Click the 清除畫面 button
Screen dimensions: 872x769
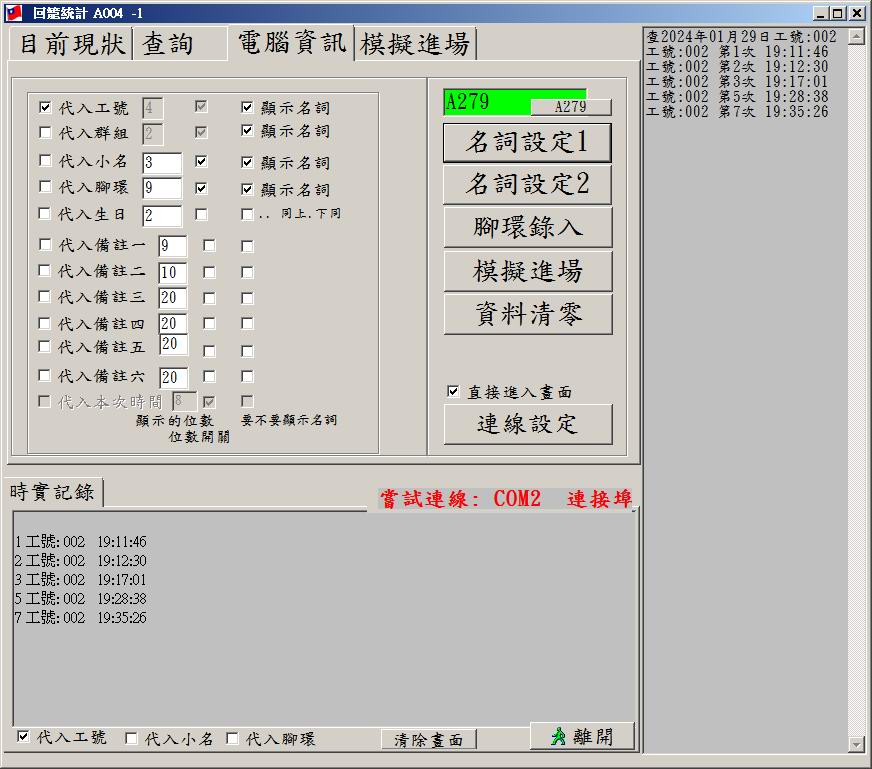point(429,740)
